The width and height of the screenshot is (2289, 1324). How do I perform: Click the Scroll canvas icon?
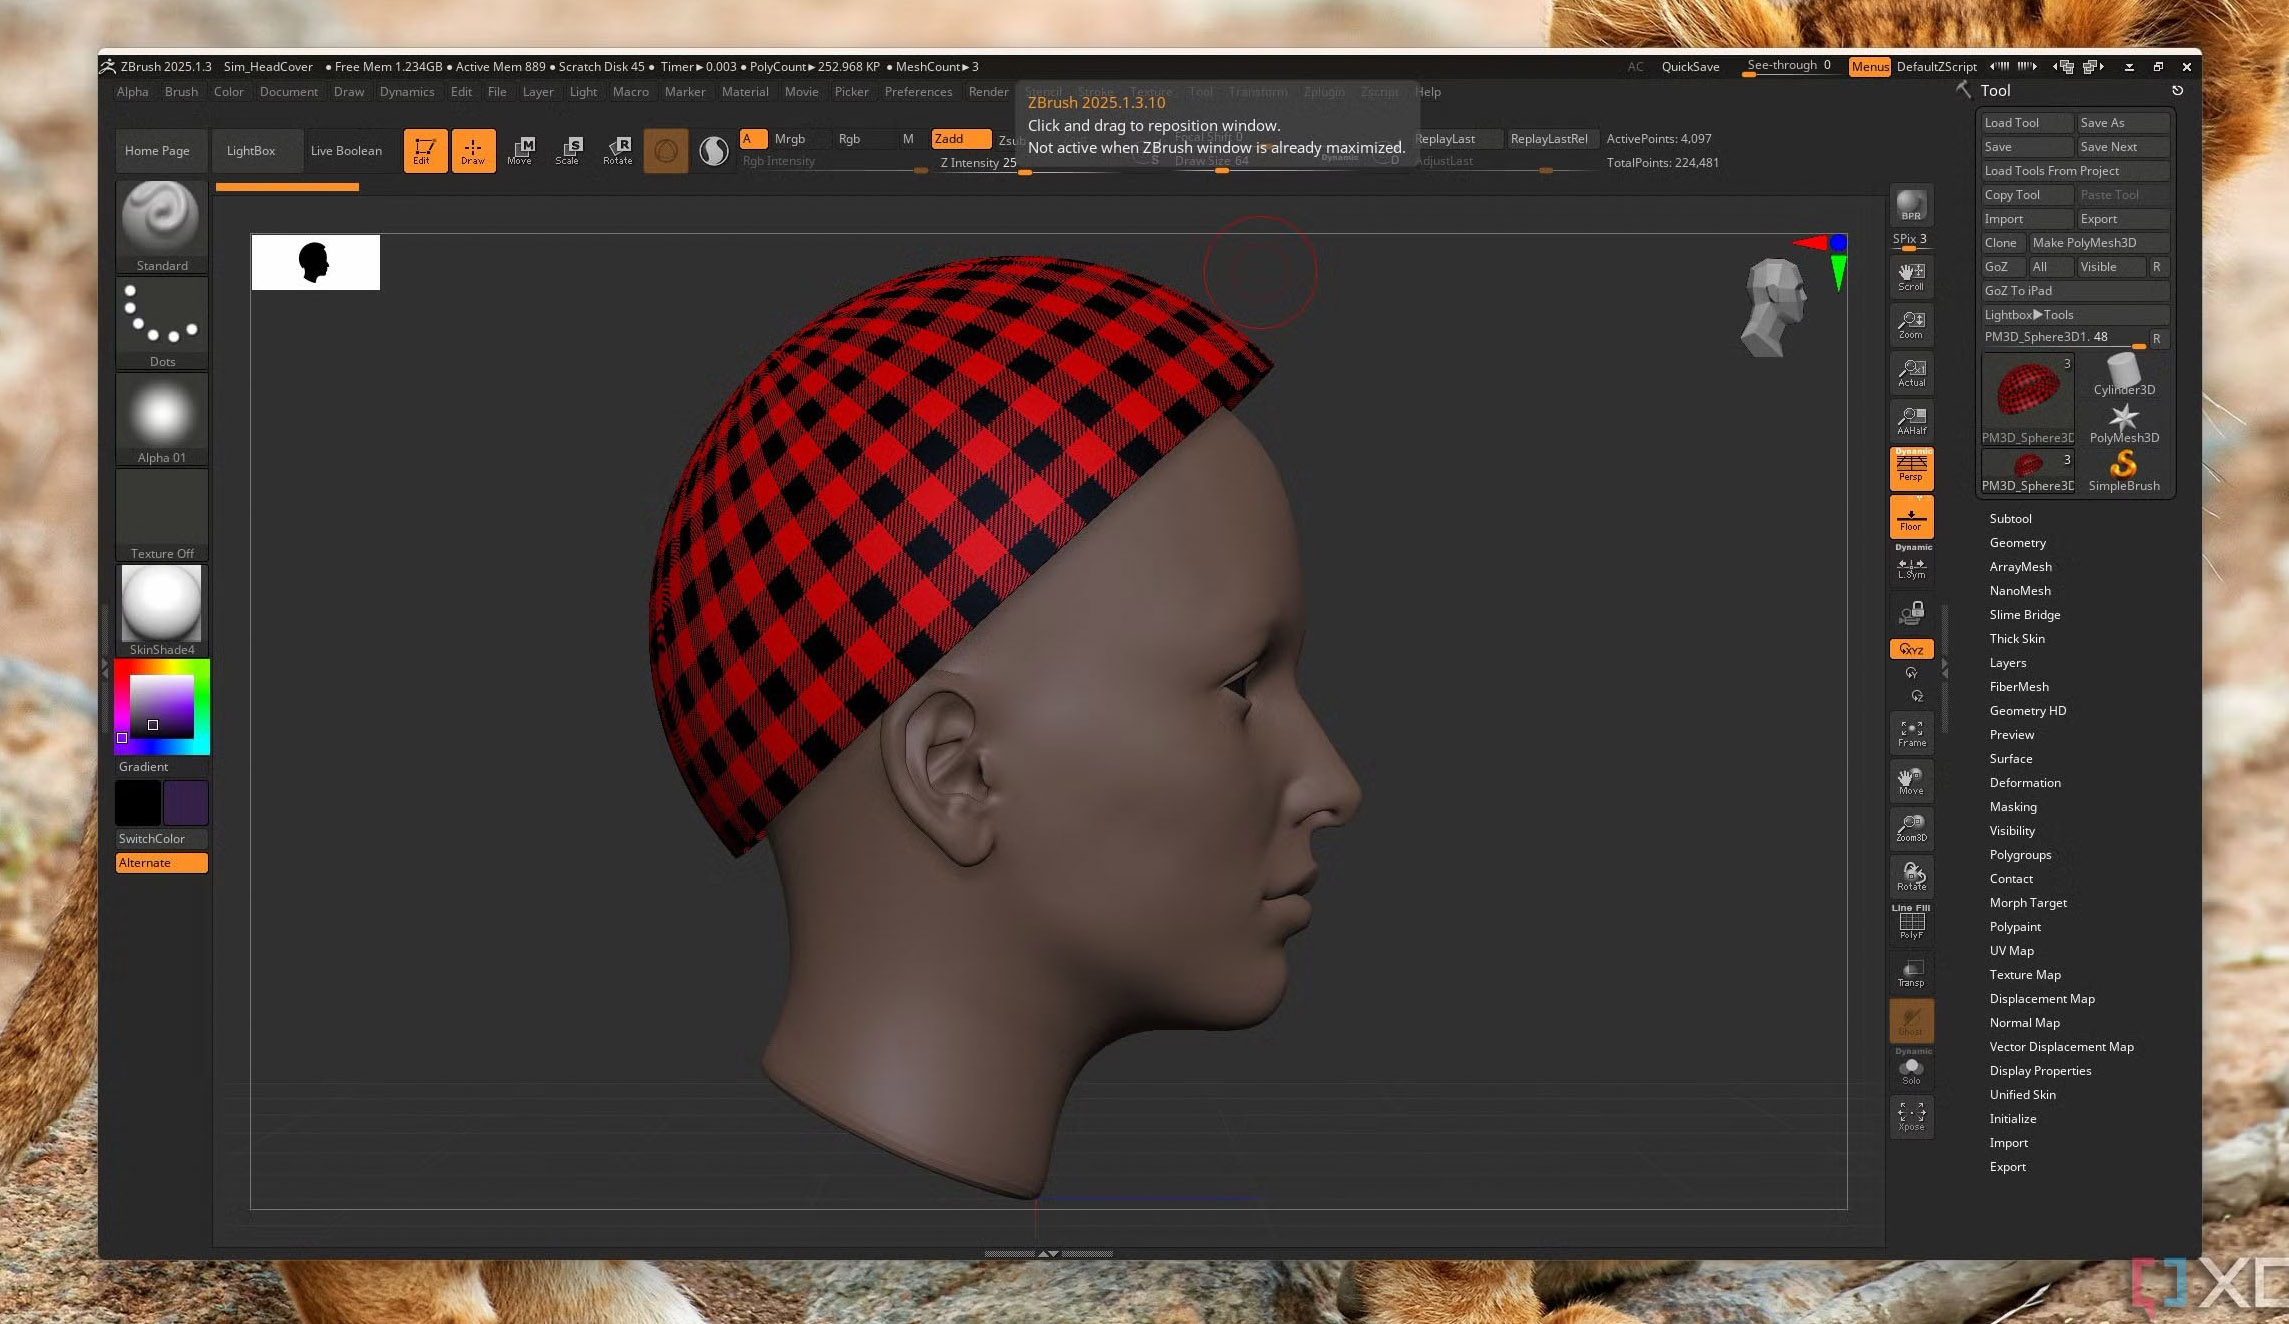1911,277
